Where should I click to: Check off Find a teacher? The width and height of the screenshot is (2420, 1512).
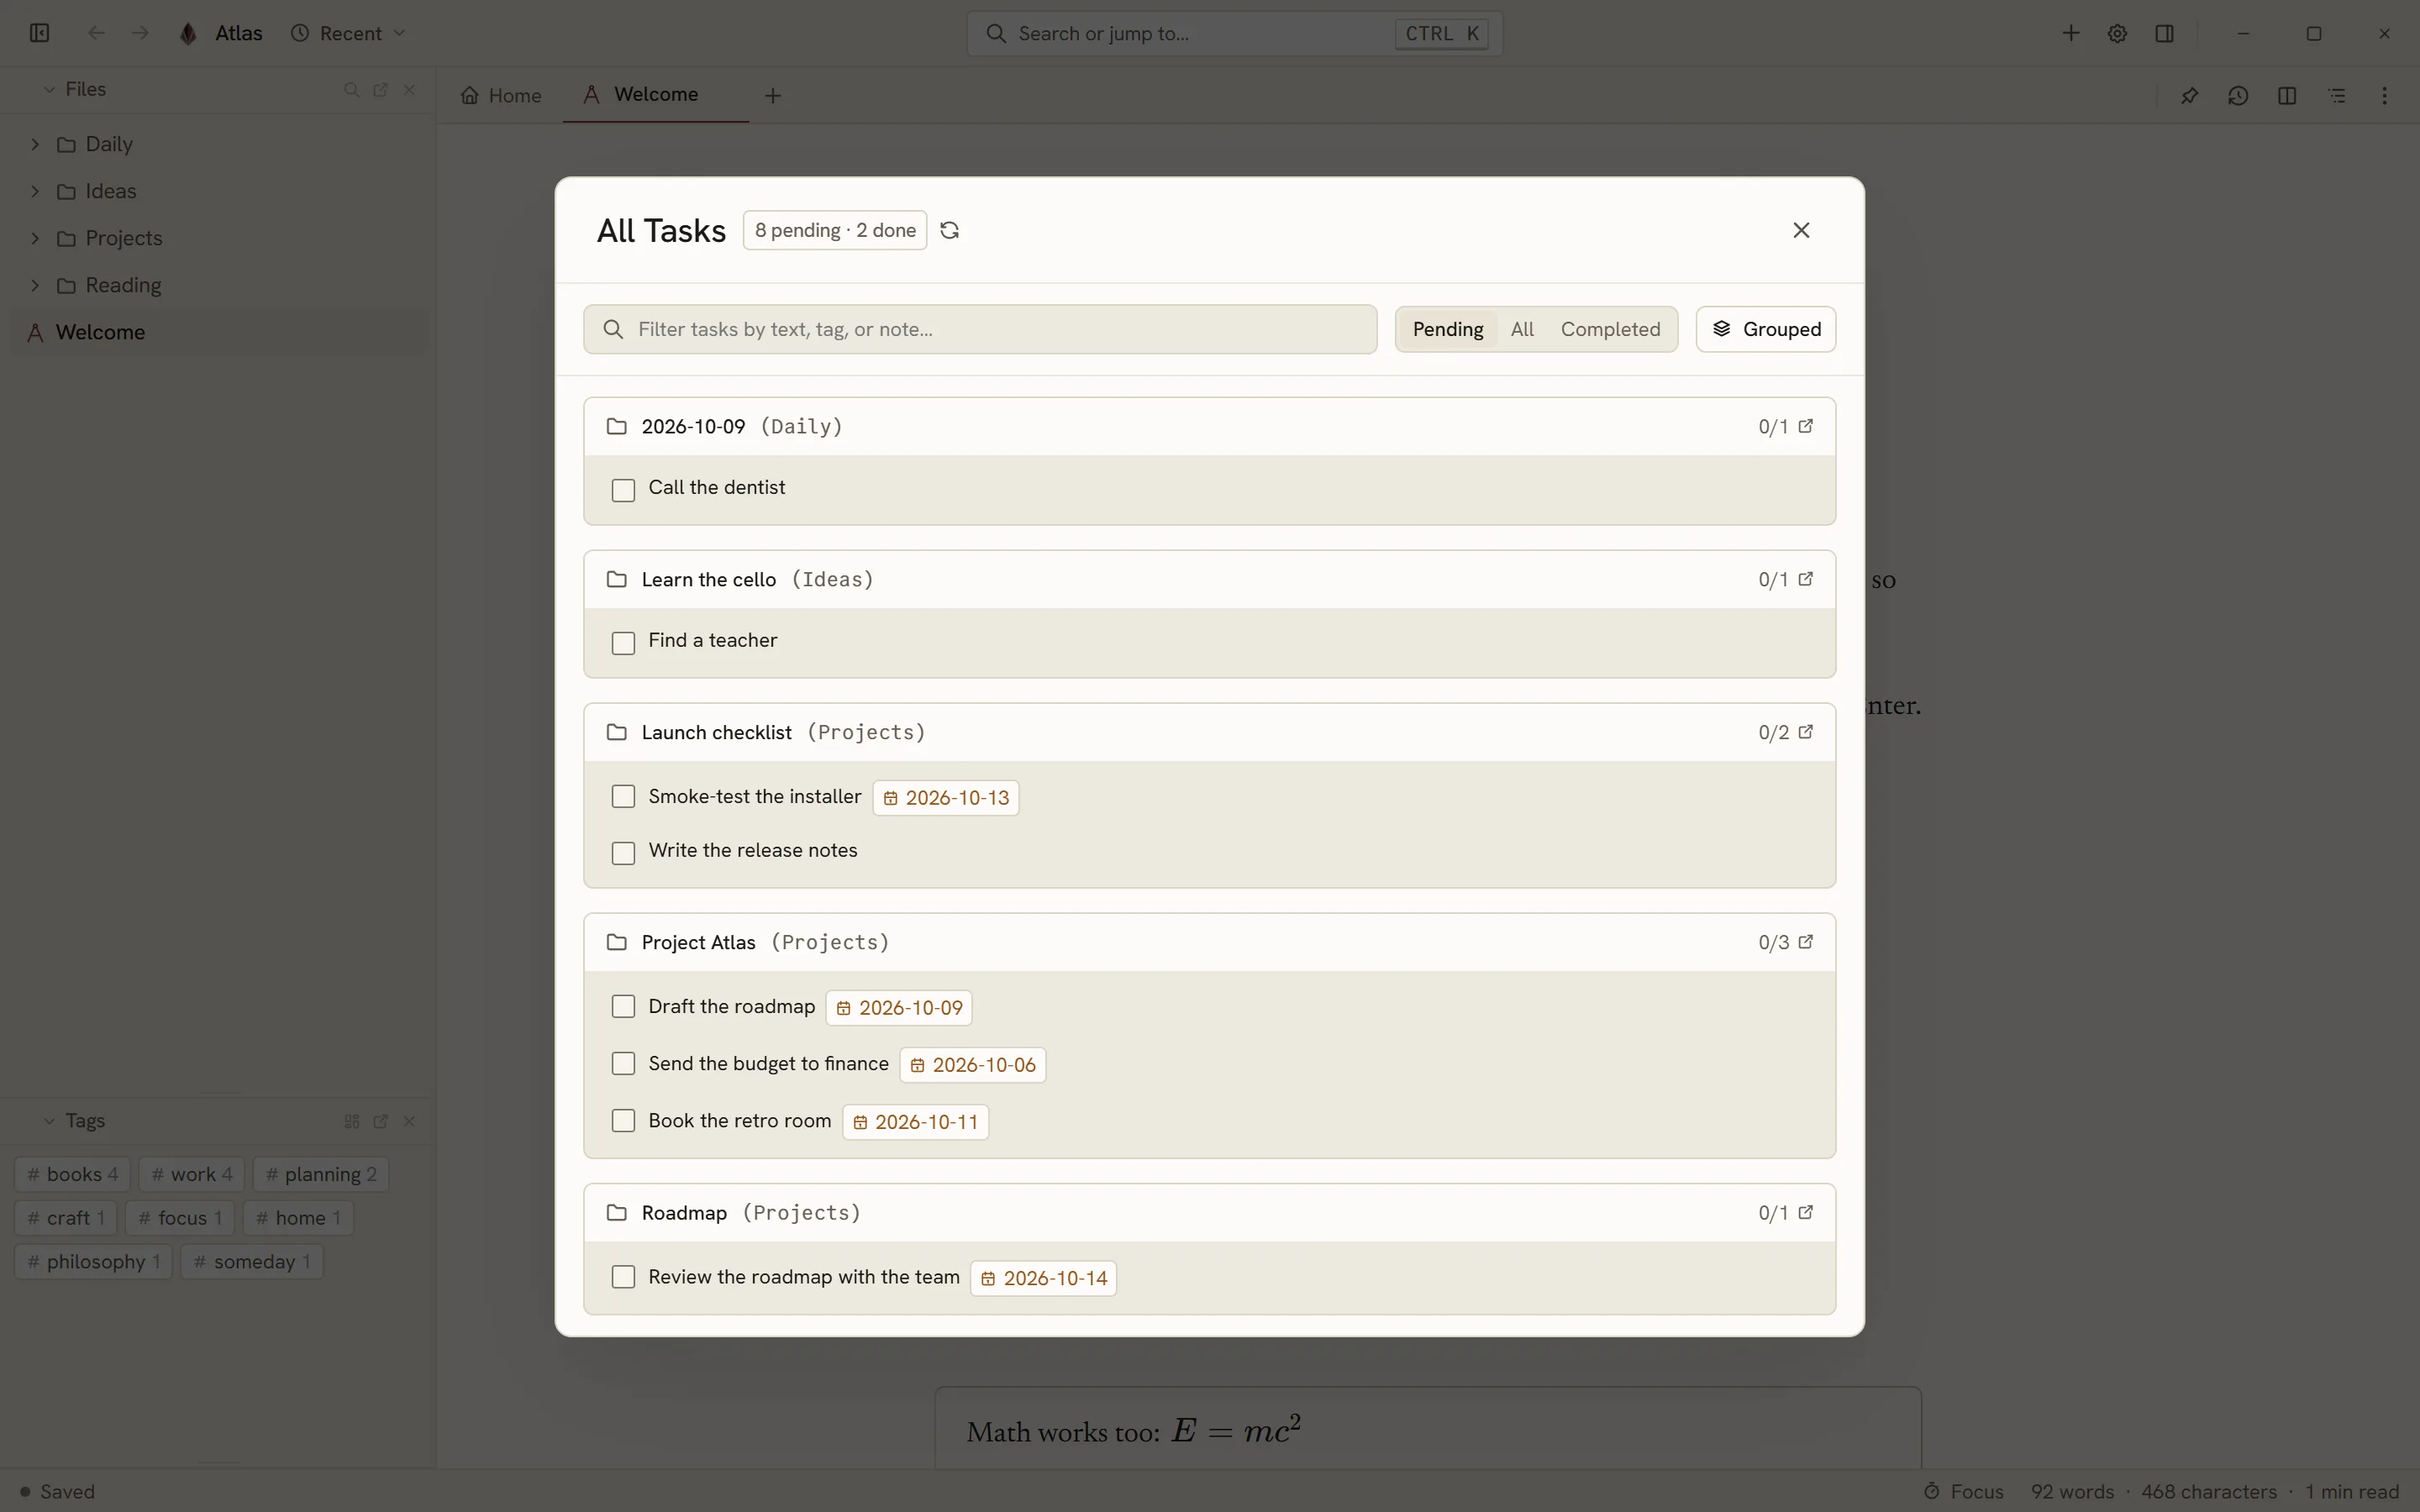tap(623, 643)
